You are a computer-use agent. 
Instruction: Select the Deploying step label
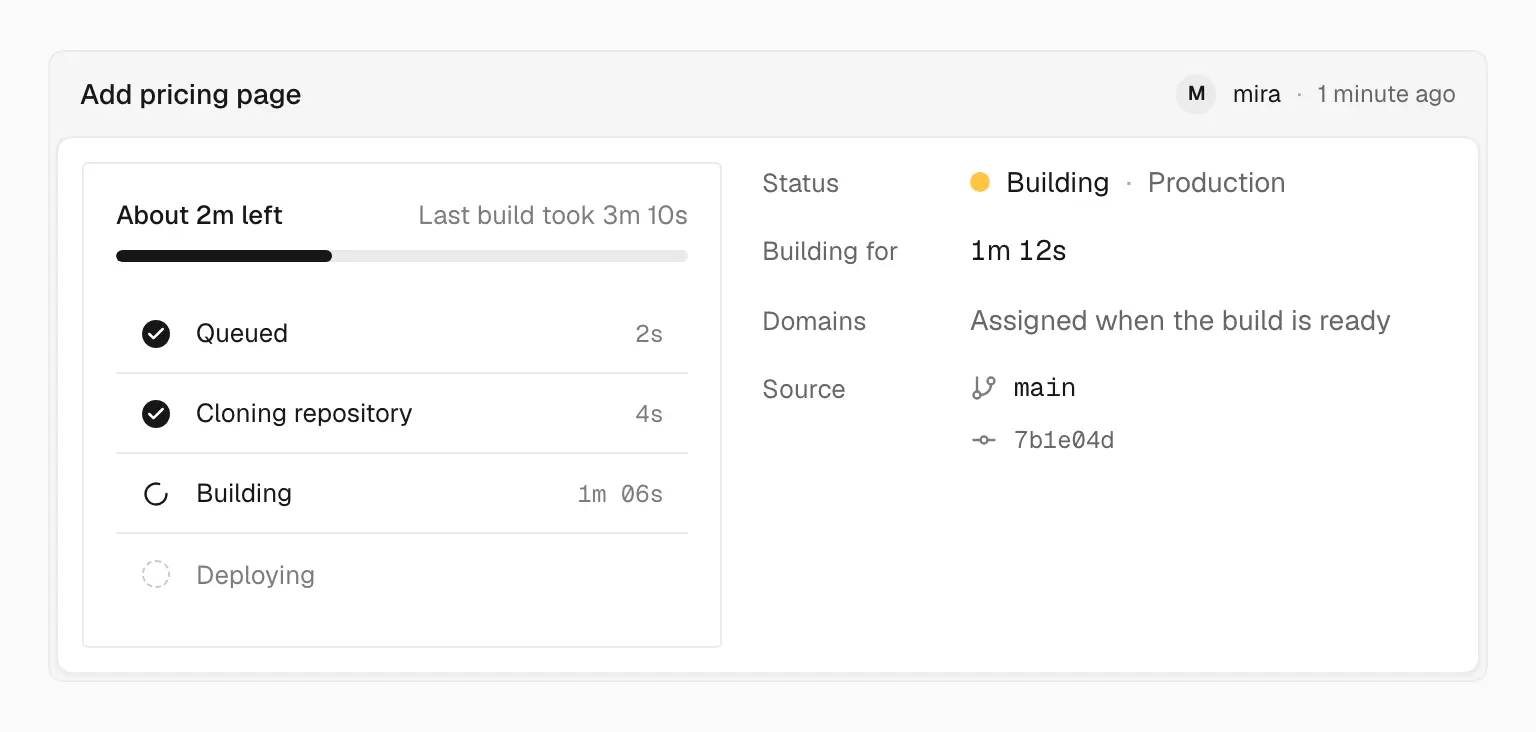click(256, 576)
